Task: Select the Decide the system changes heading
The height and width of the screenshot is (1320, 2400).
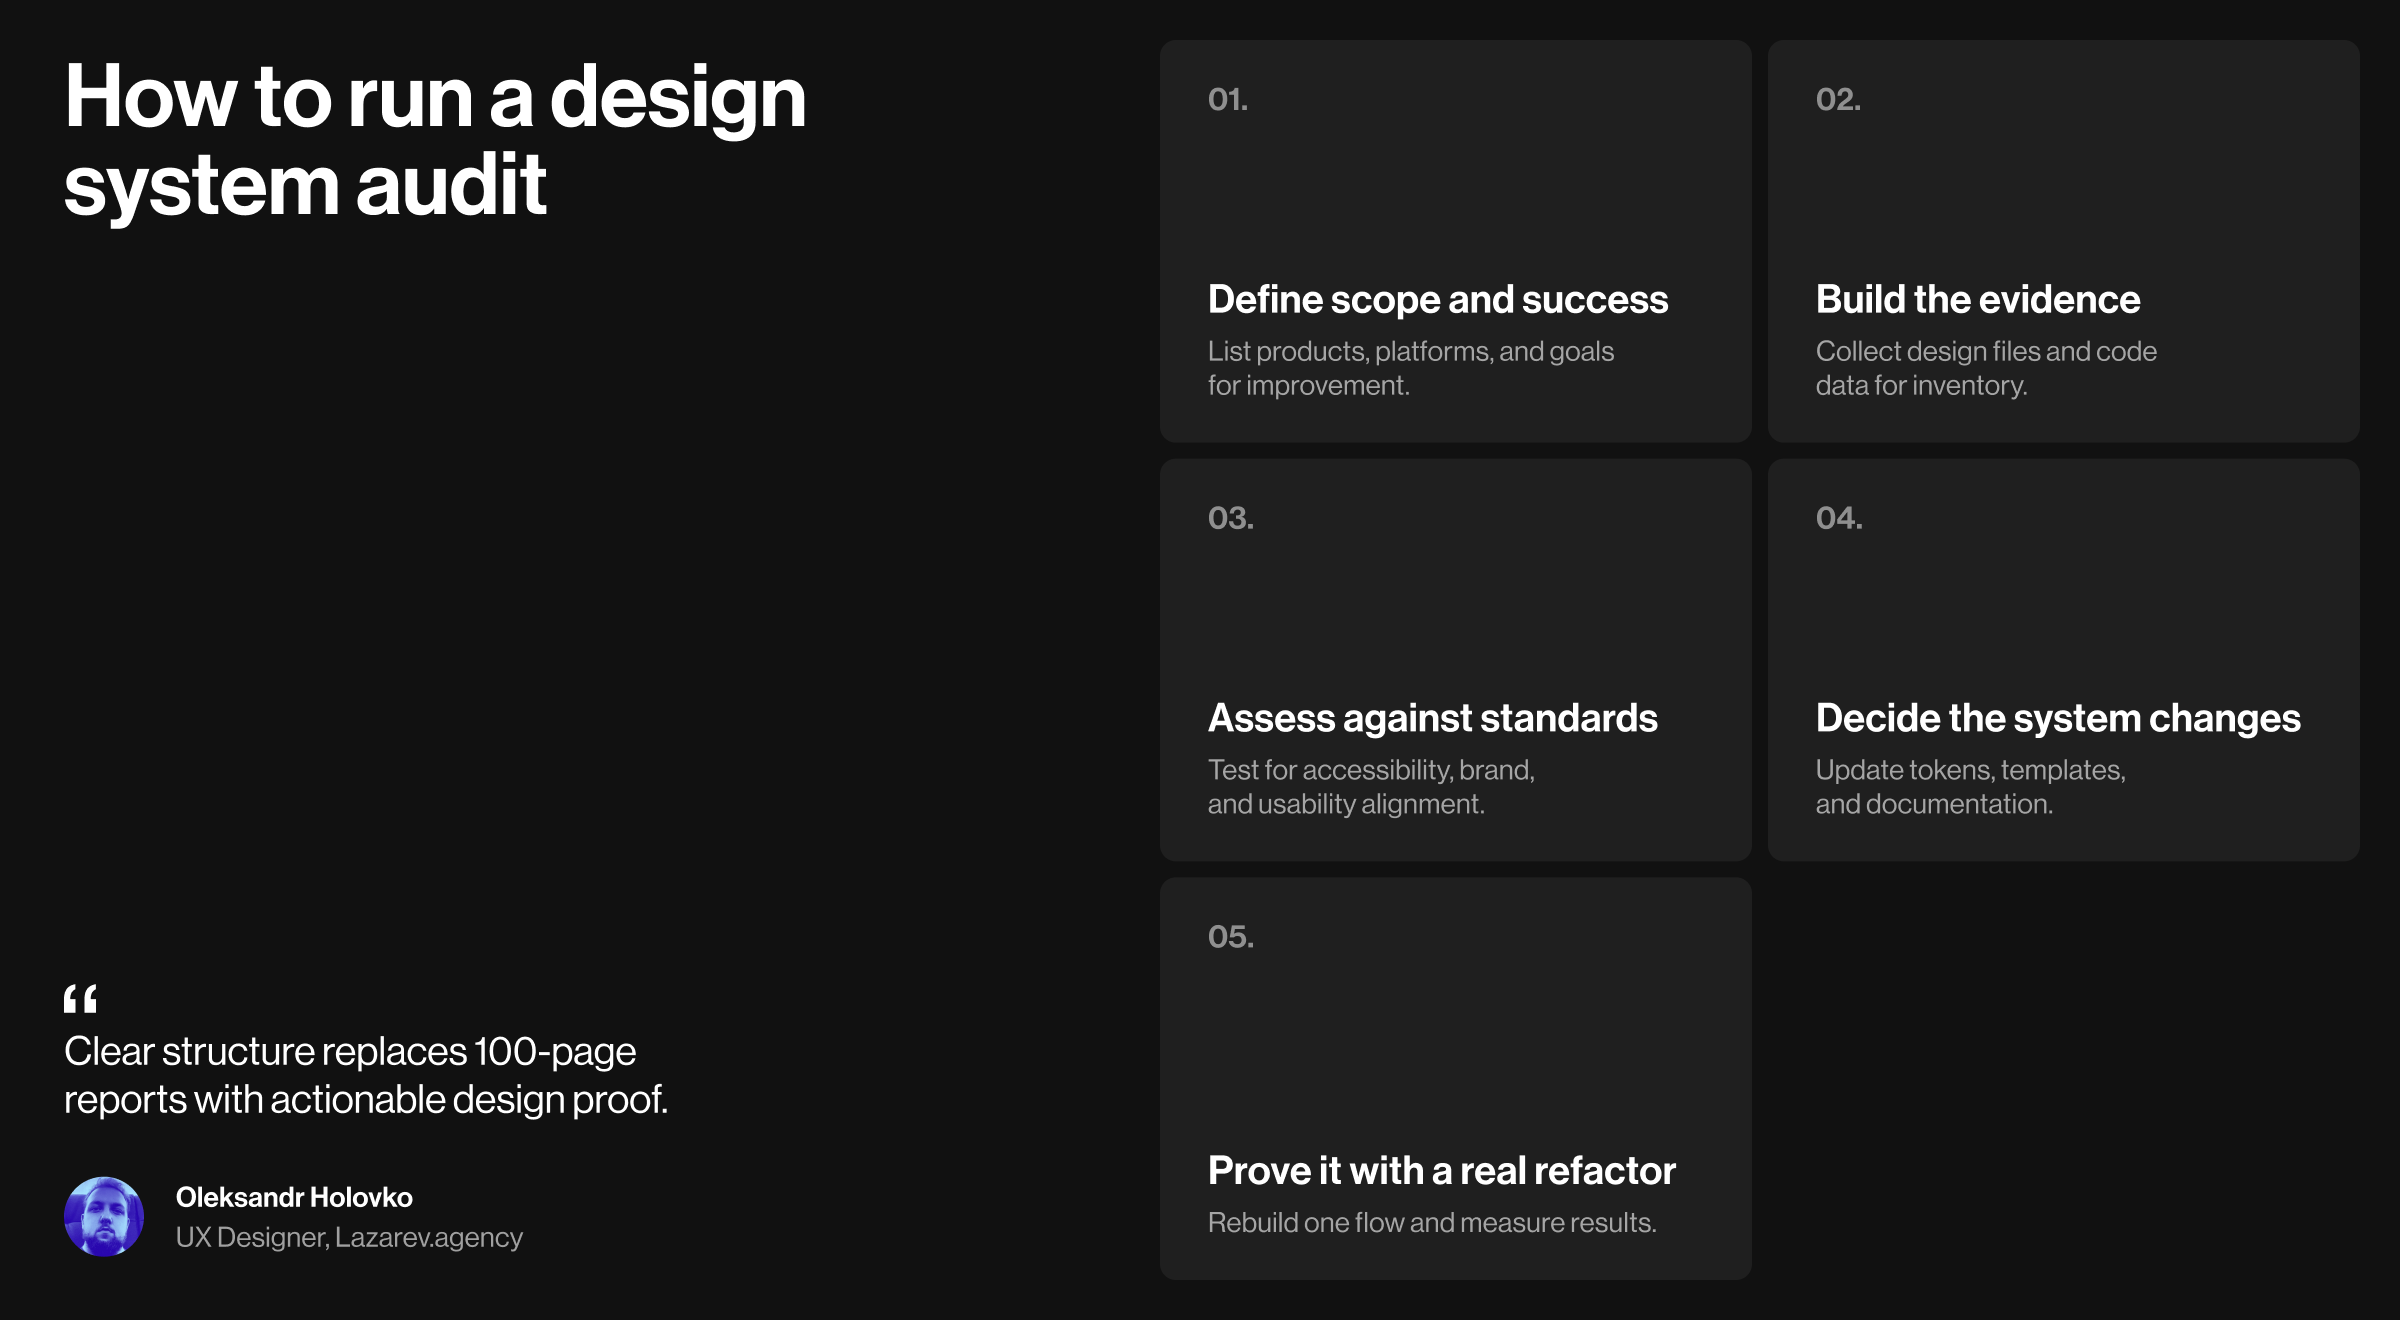Action: 2058,716
